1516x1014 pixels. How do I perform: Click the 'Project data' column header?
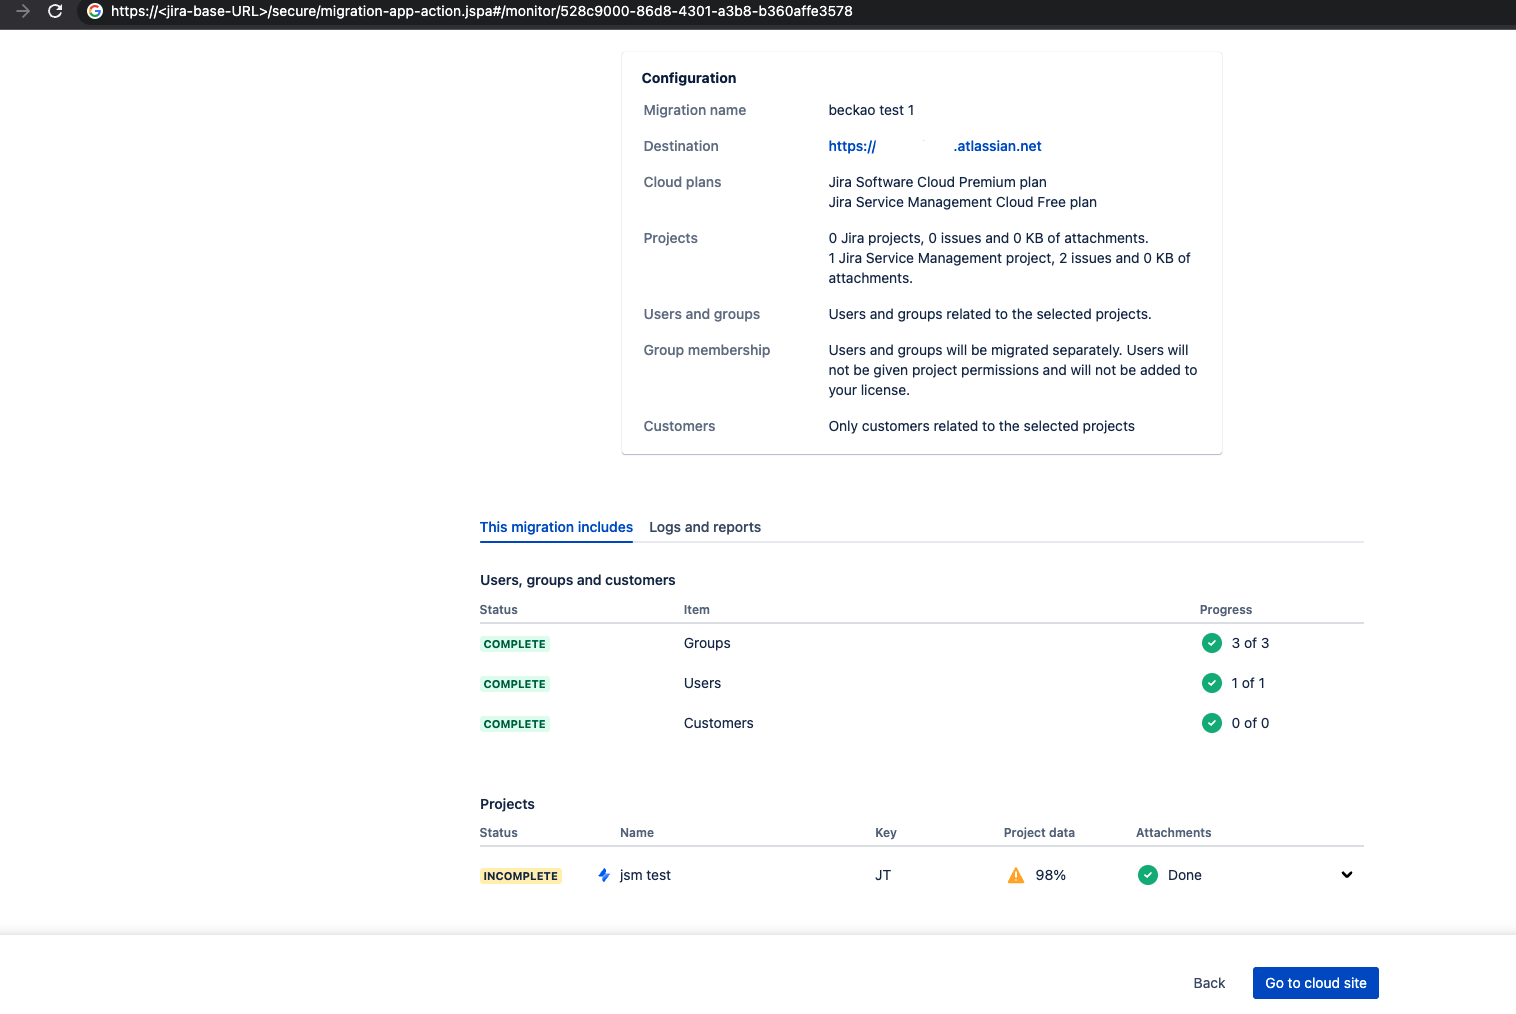1039,833
